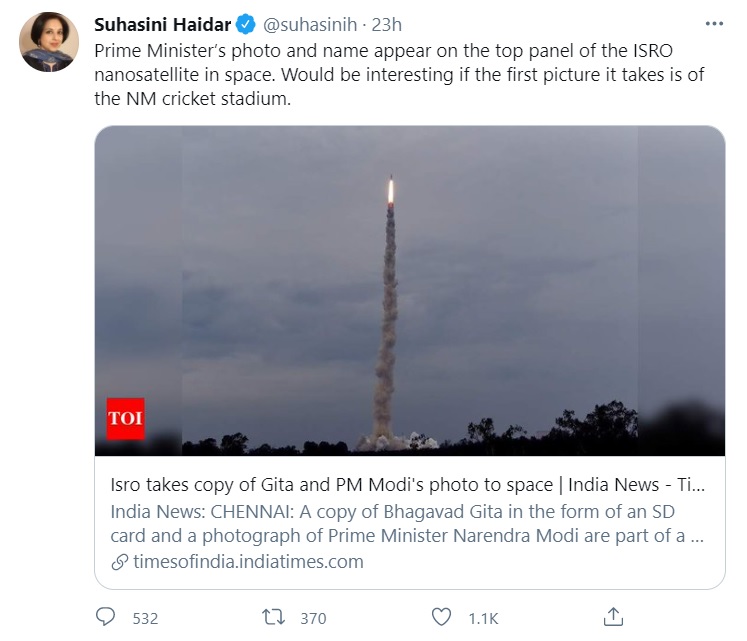Click the 'India News: CHENNAI' article description
Screen dimensions: 747x641
409,524
